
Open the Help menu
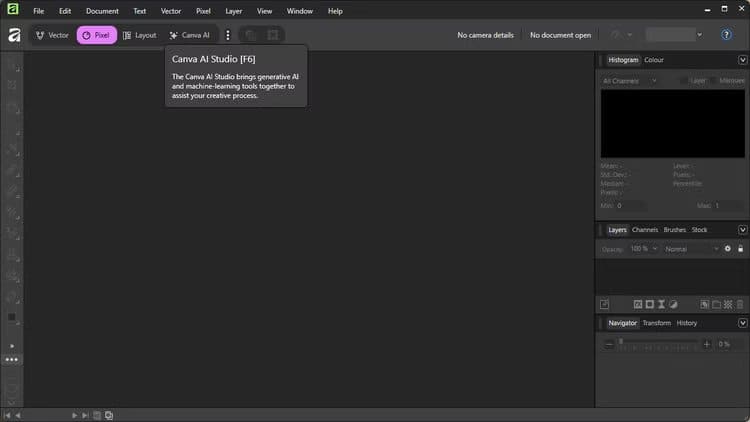335,11
